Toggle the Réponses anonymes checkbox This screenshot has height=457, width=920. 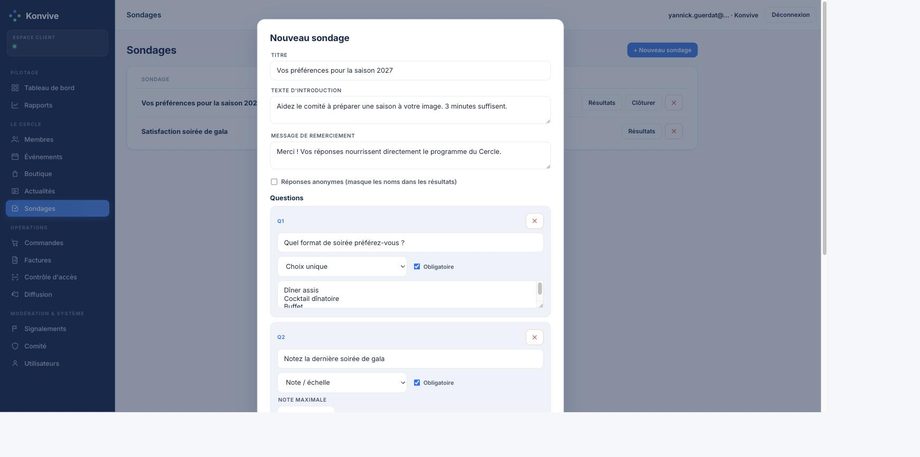pyautogui.click(x=274, y=182)
